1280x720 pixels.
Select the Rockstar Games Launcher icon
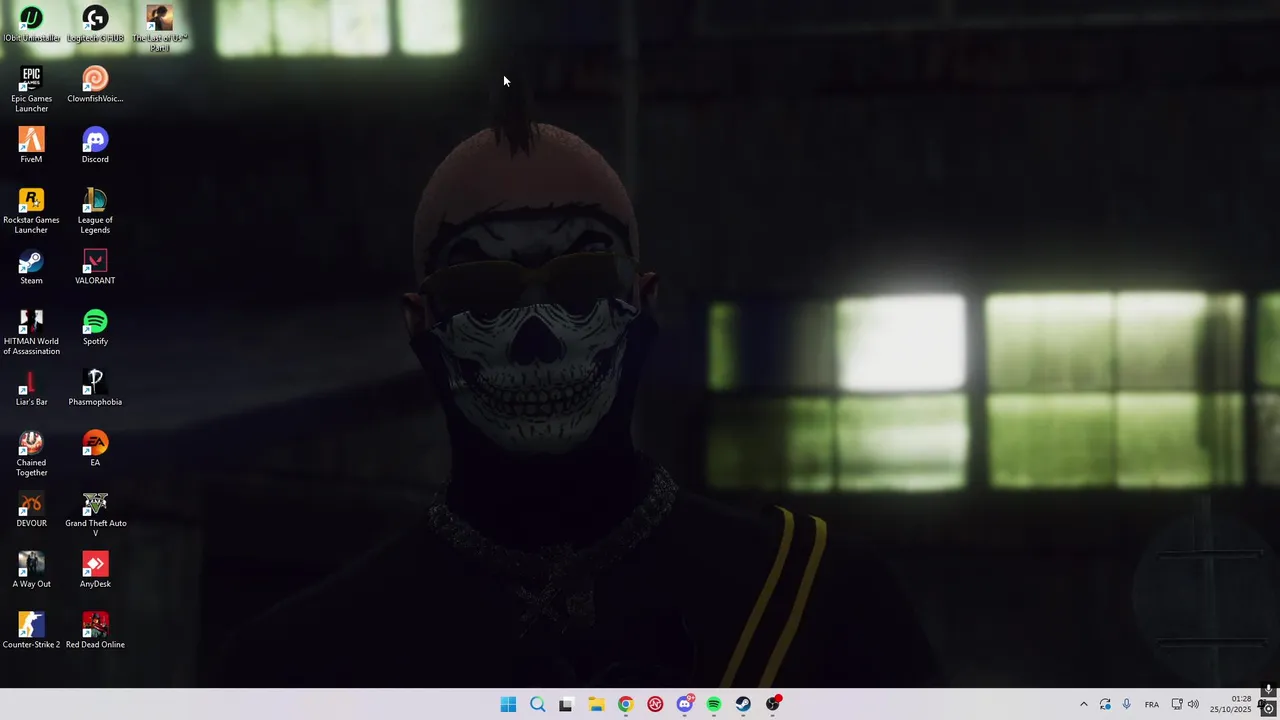click(31, 211)
